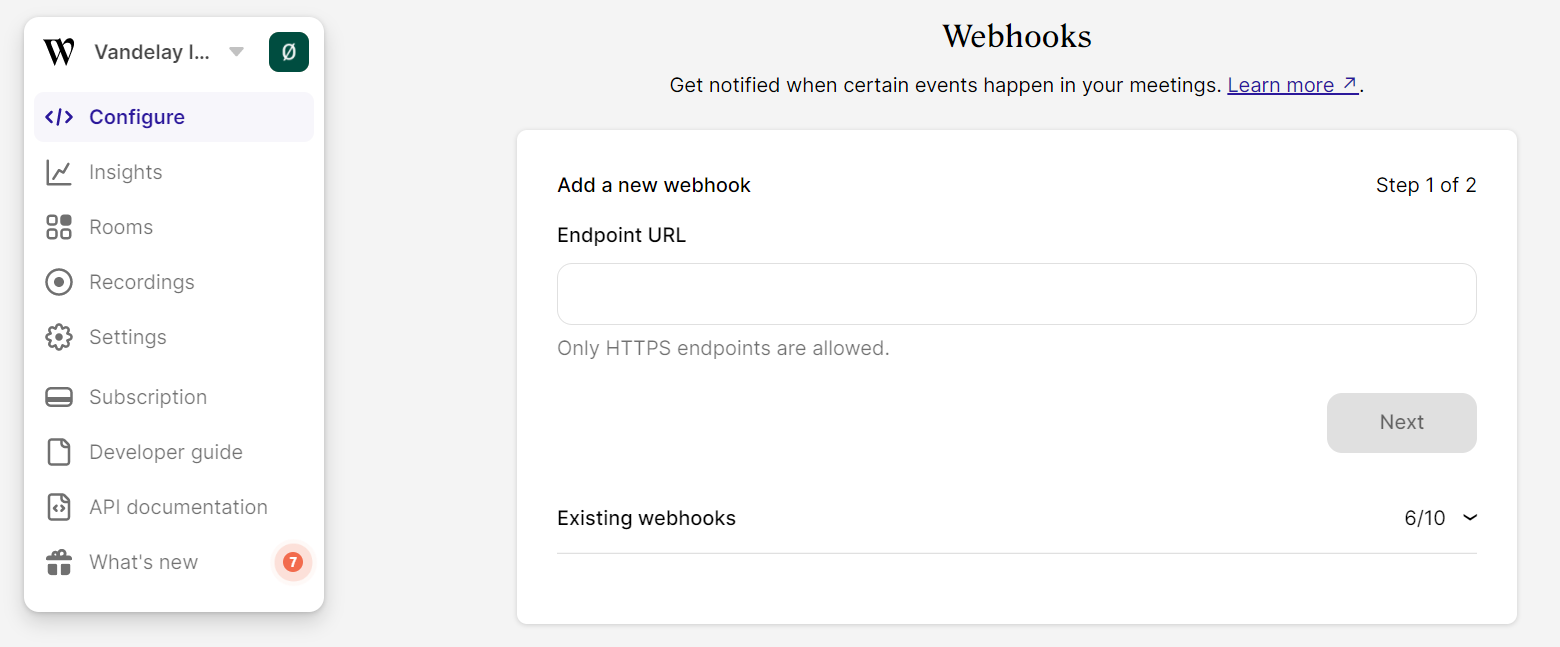Click the Insights chart icon
The width and height of the screenshot is (1560, 647).
[59, 172]
